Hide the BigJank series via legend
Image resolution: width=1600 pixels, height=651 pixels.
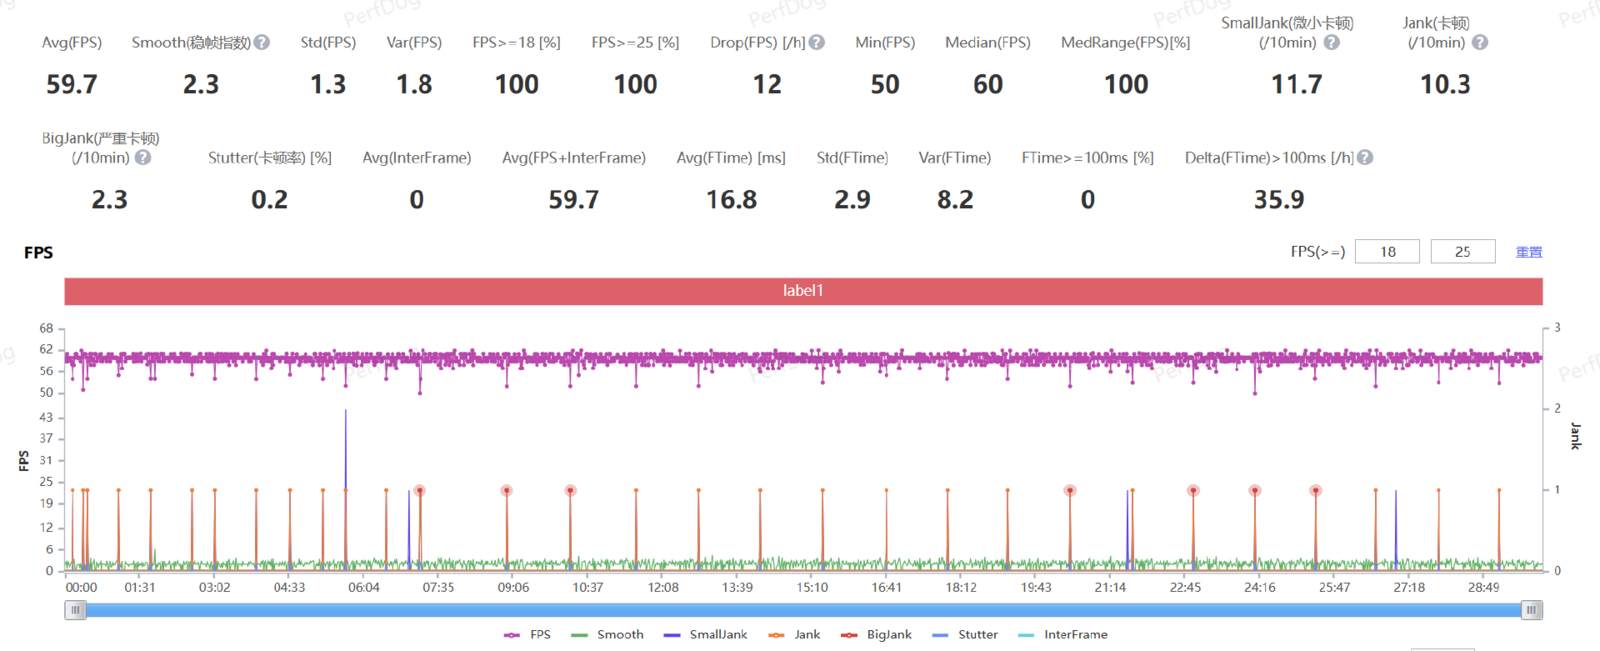(x=876, y=635)
